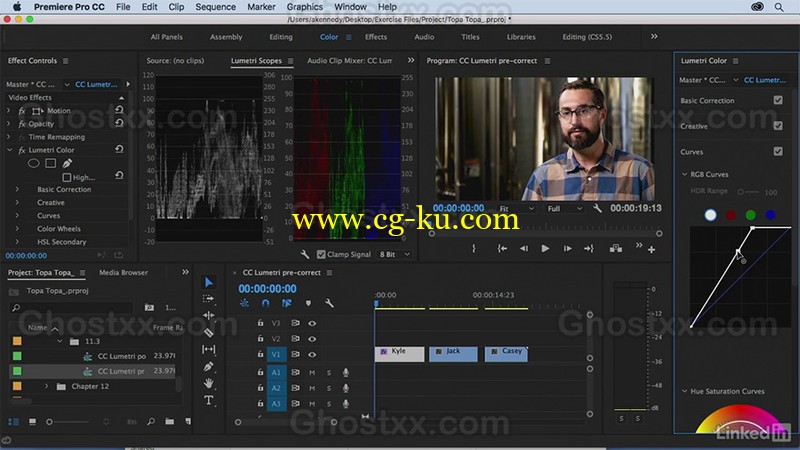Select the Selection arrow tool
The image size is (800, 450).
209,282
